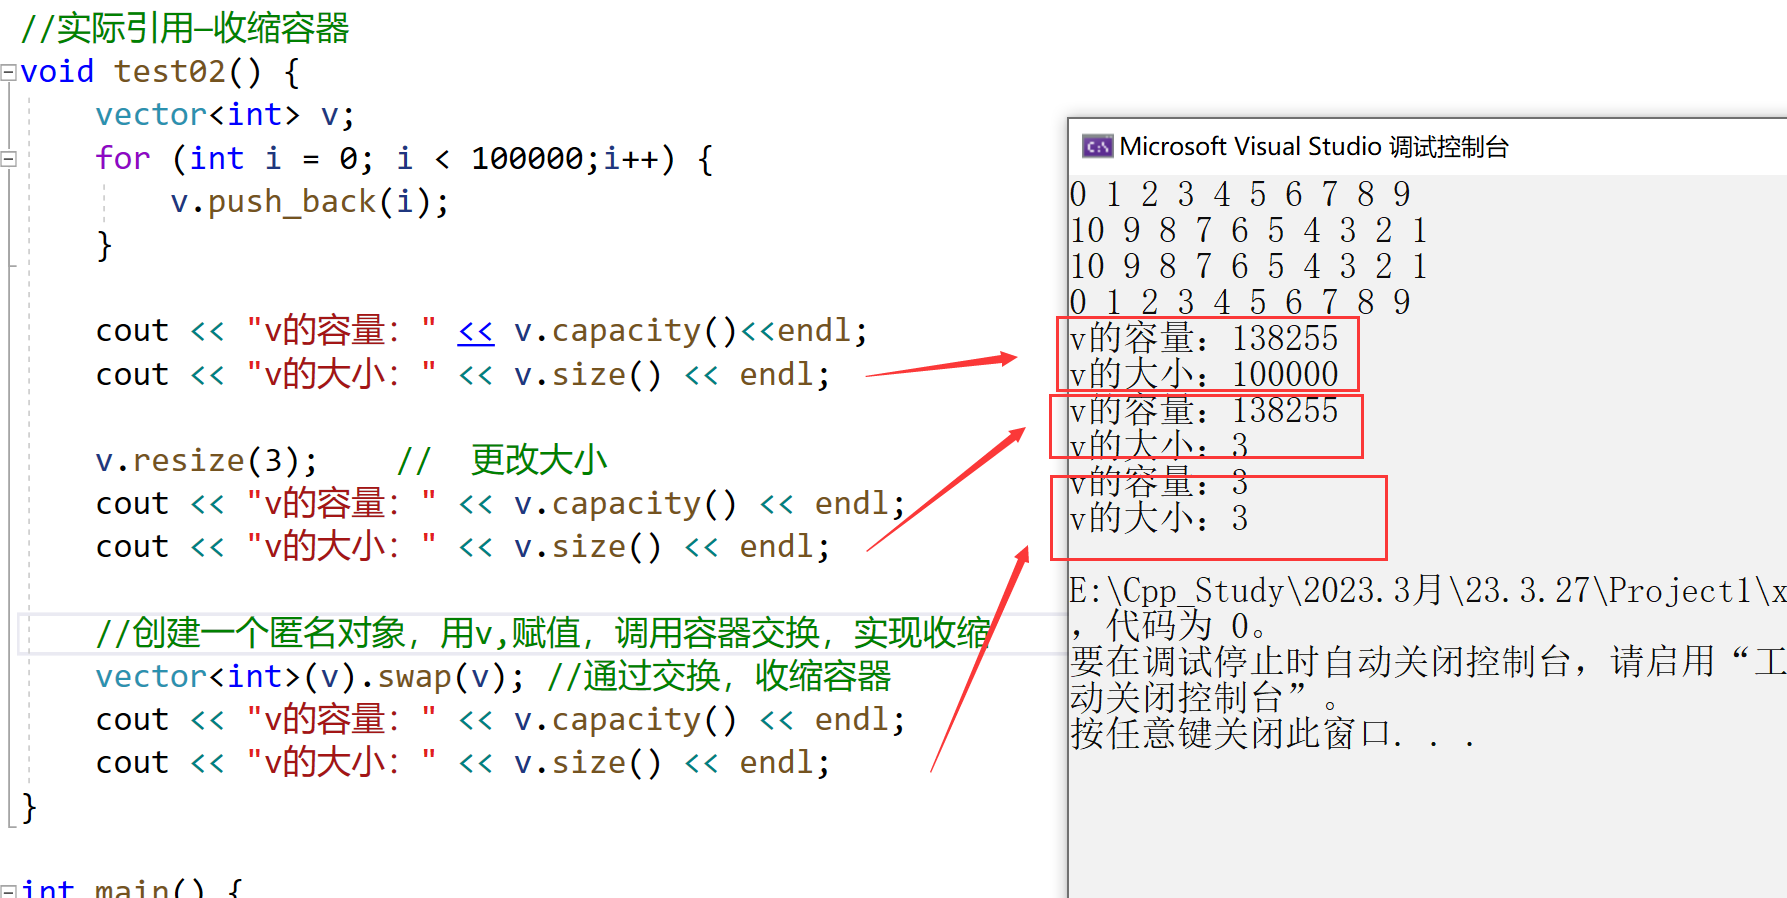Click the v.push_back(i); statement
The width and height of the screenshot is (1787, 898).
[x=310, y=202]
